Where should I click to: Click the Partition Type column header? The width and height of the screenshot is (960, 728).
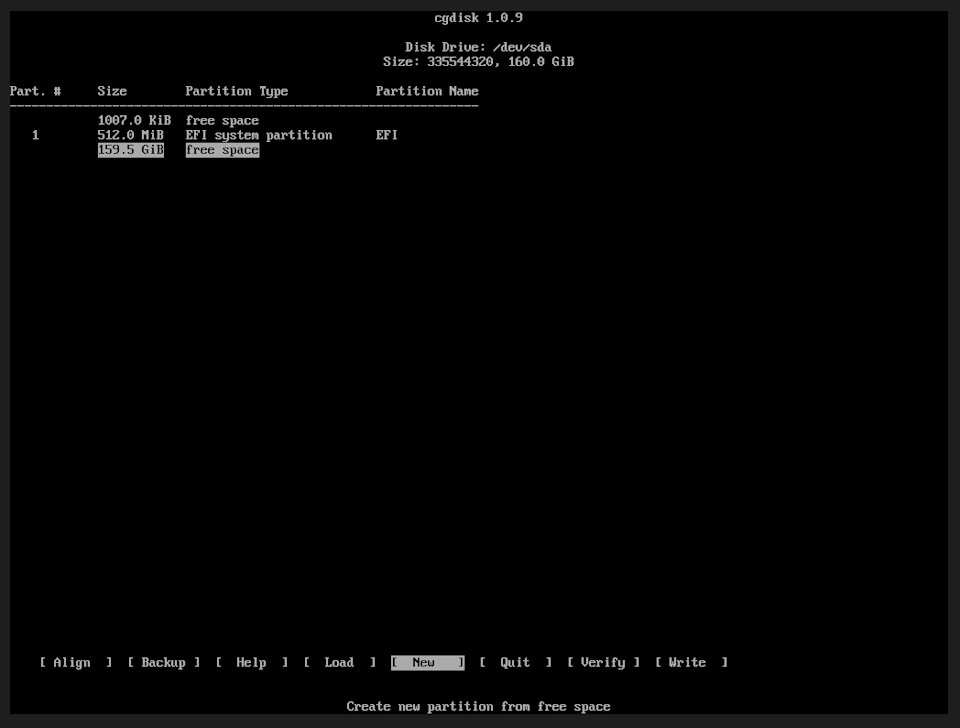[x=237, y=91]
